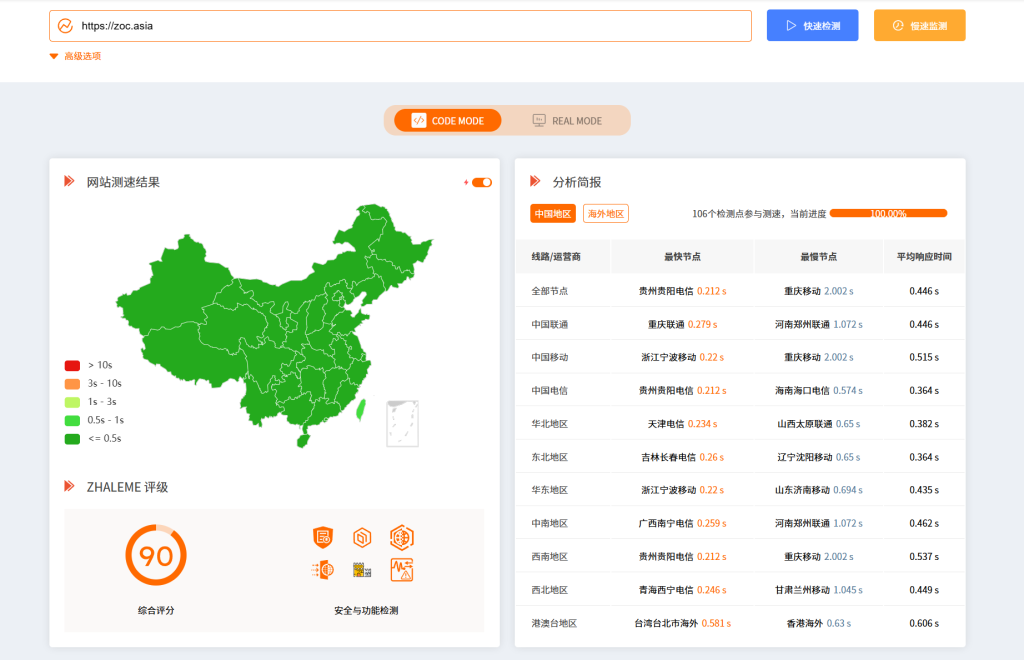Select the 中国地区 tab
Viewport: 1024px width, 660px height.
pyautogui.click(x=552, y=214)
